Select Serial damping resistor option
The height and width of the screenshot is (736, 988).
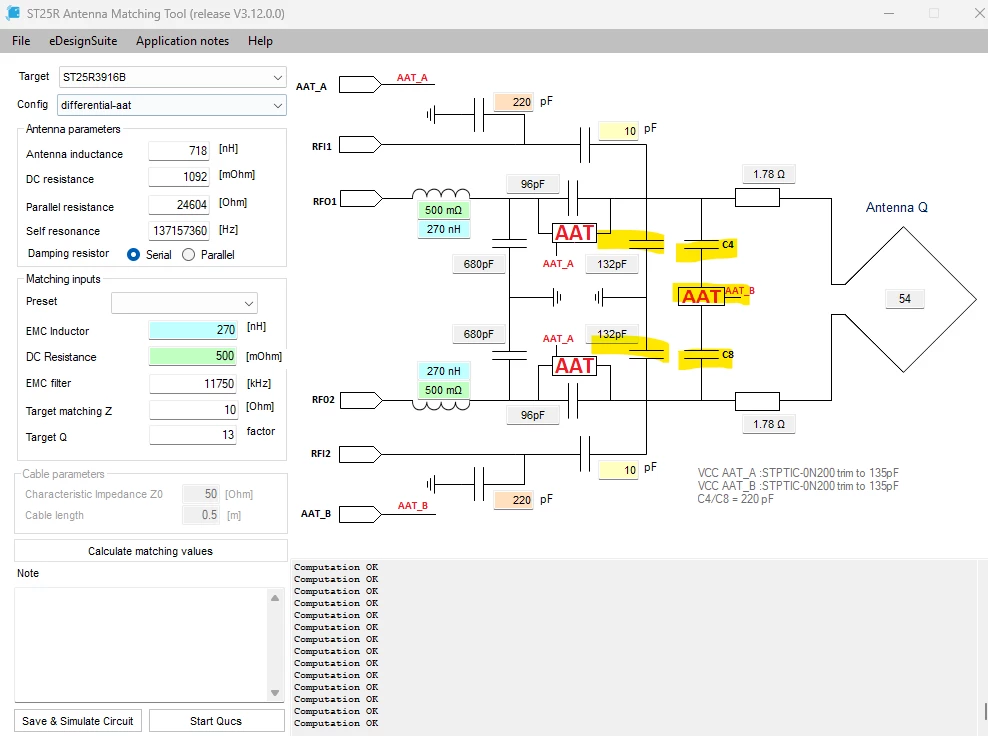click(133, 255)
